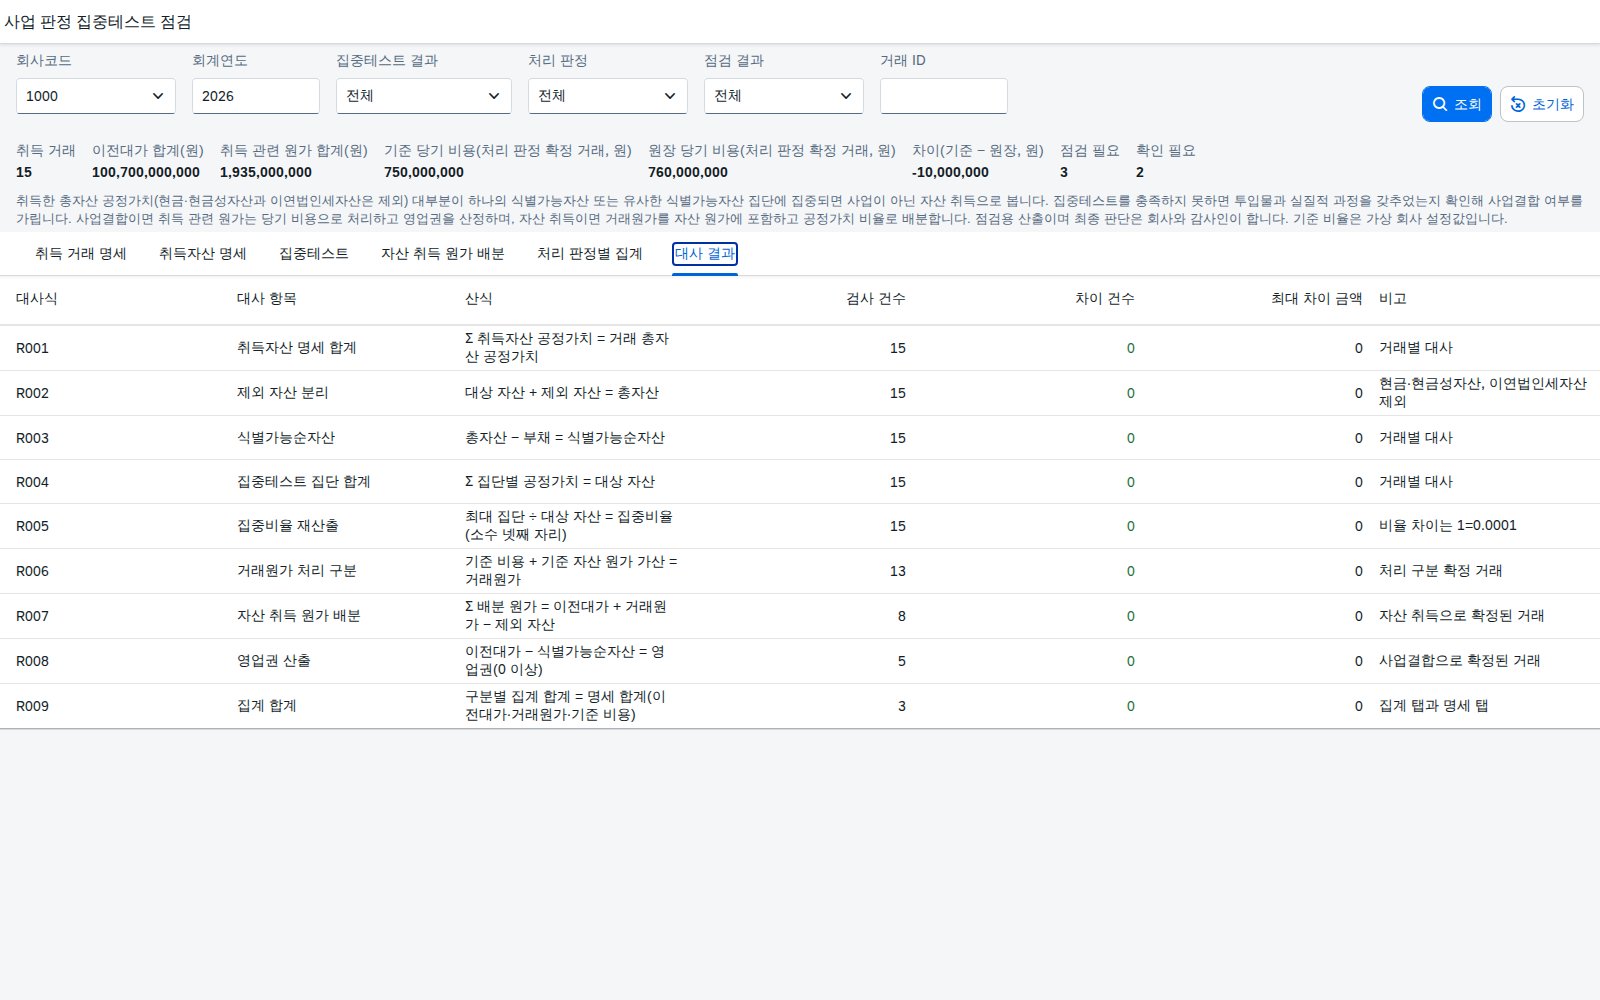Click the page title 사업 판정 집중테스트 점검
Screen dimensions: 1600x1000
click(x=98, y=22)
